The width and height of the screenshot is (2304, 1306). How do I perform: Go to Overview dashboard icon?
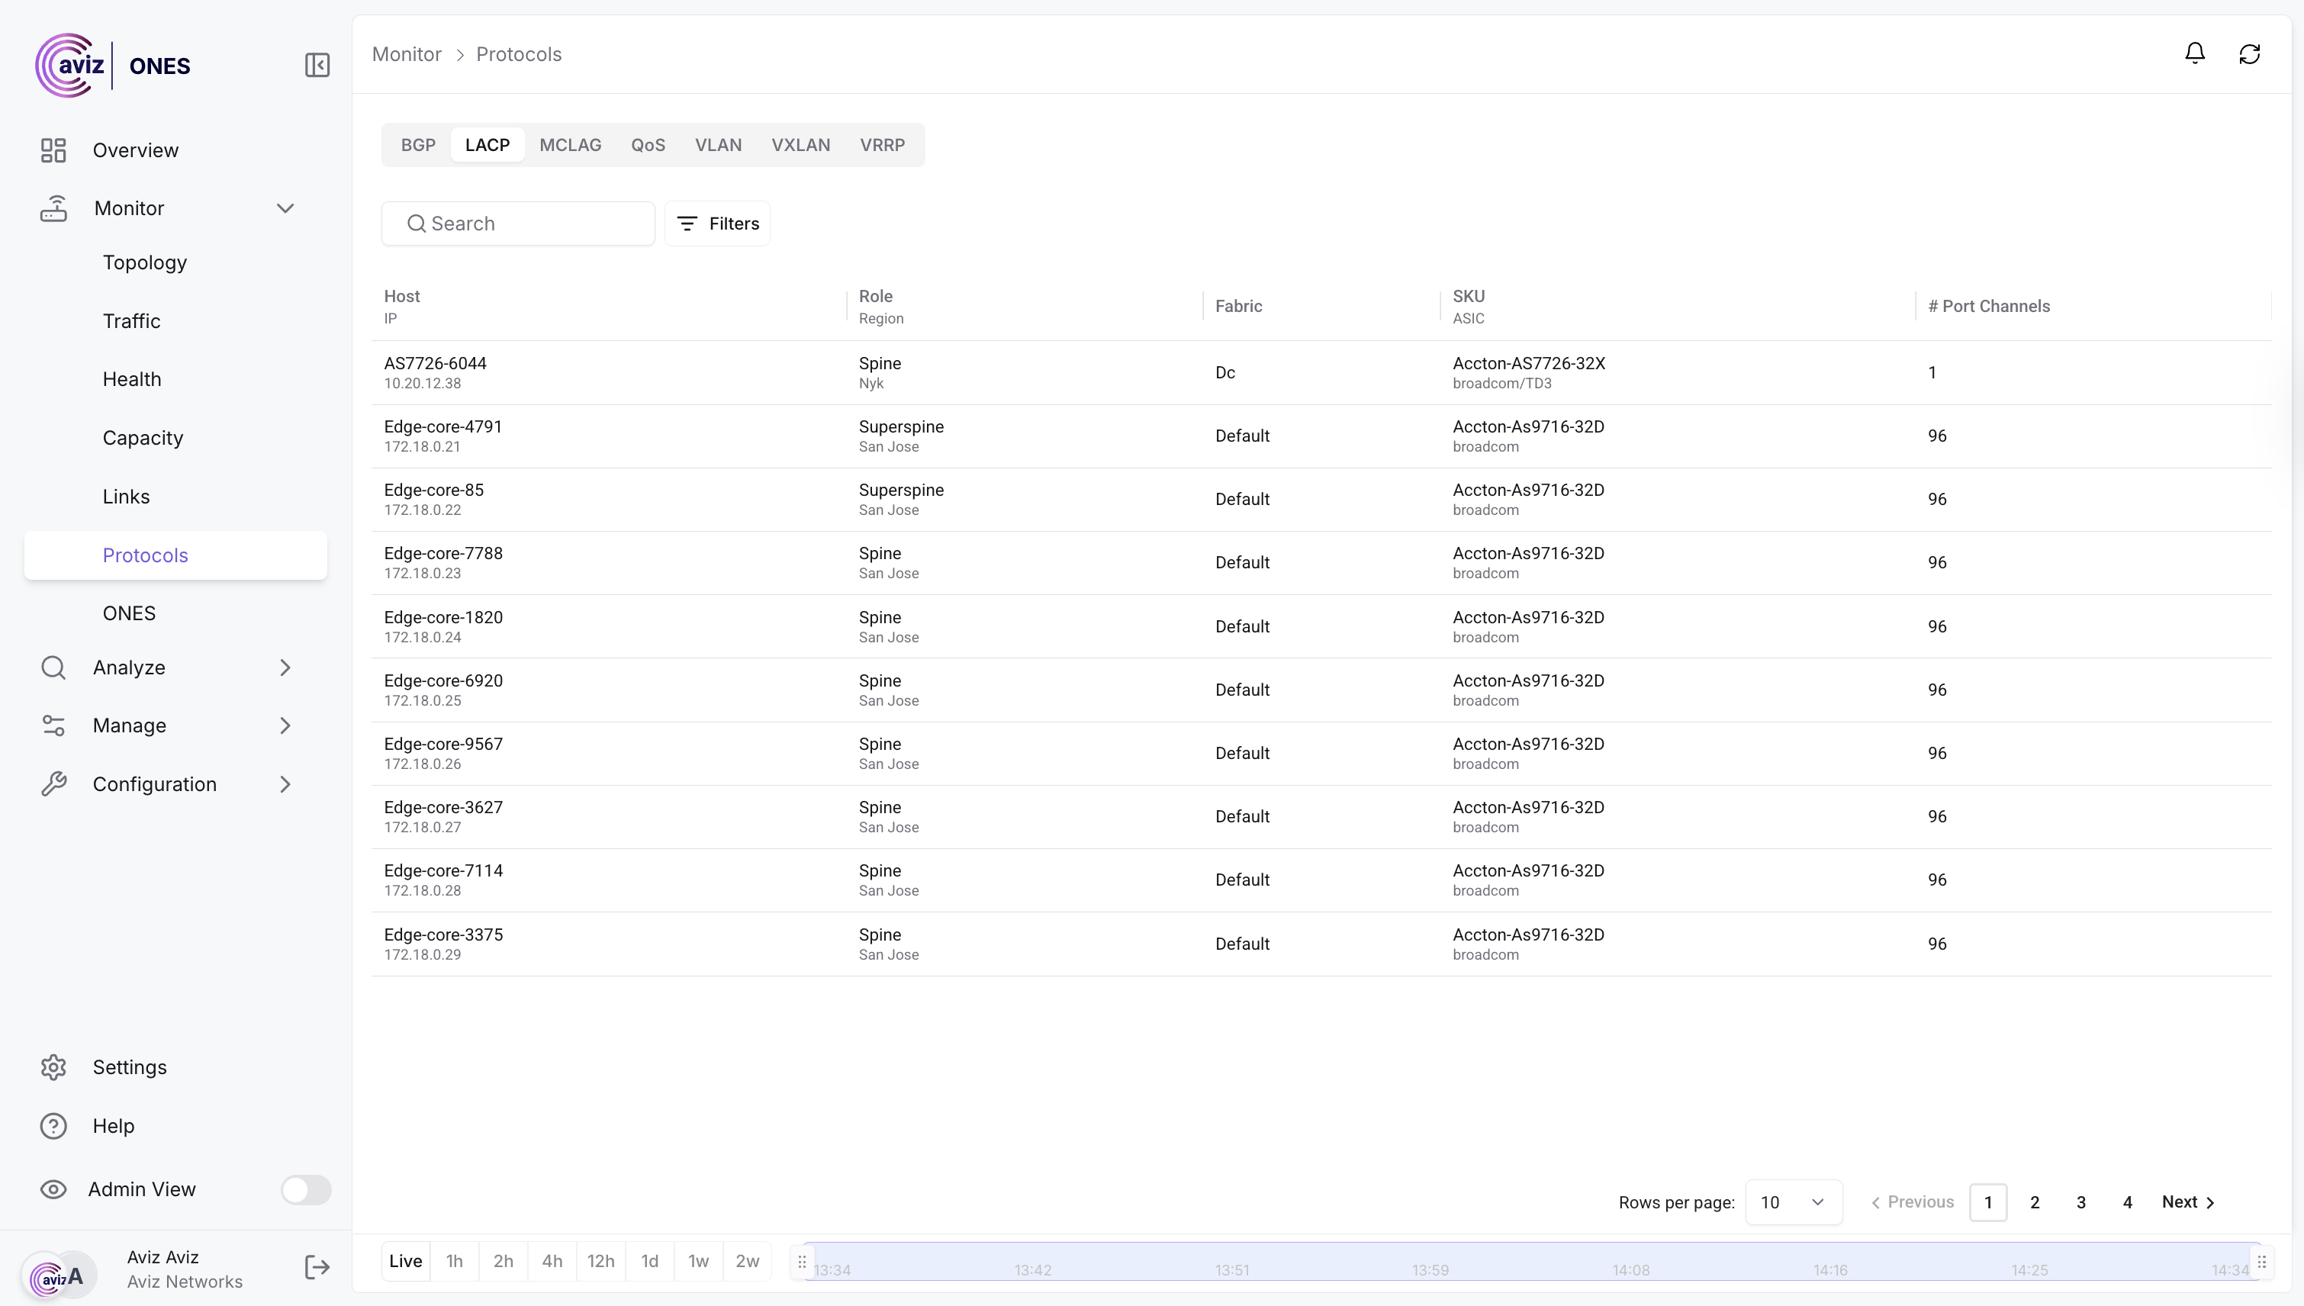click(54, 150)
